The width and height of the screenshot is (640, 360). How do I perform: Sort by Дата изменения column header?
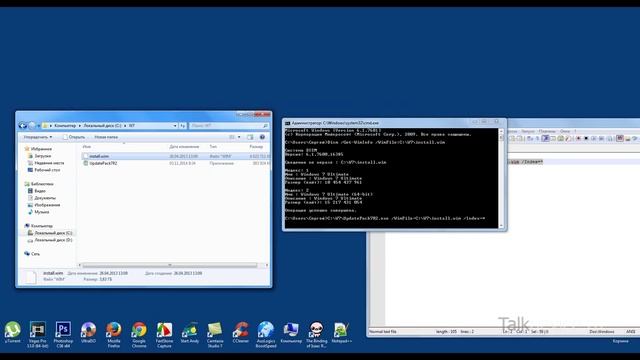pyautogui.click(x=184, y=147)
